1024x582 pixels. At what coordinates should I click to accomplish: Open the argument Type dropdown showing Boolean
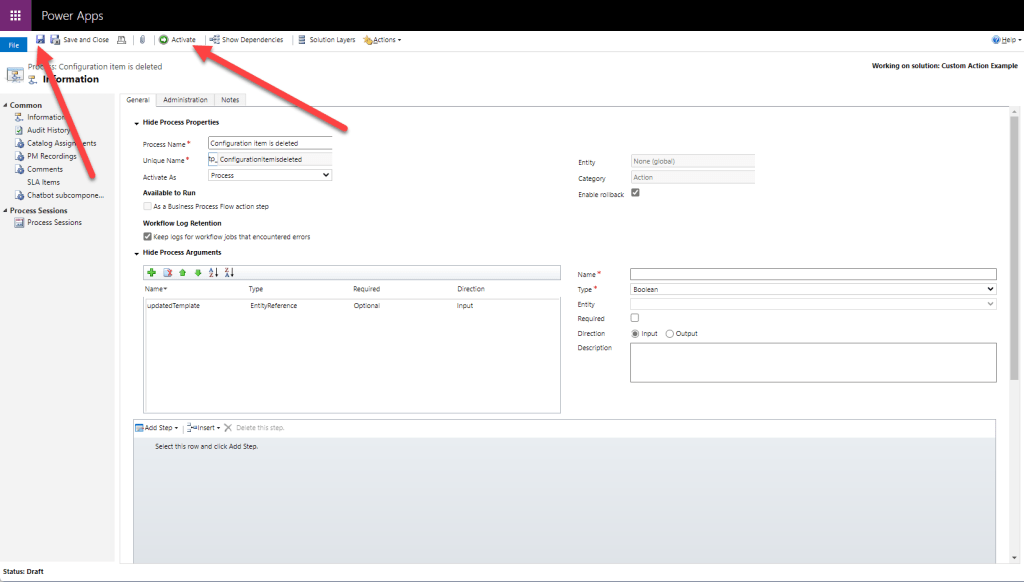click(812, 289)
